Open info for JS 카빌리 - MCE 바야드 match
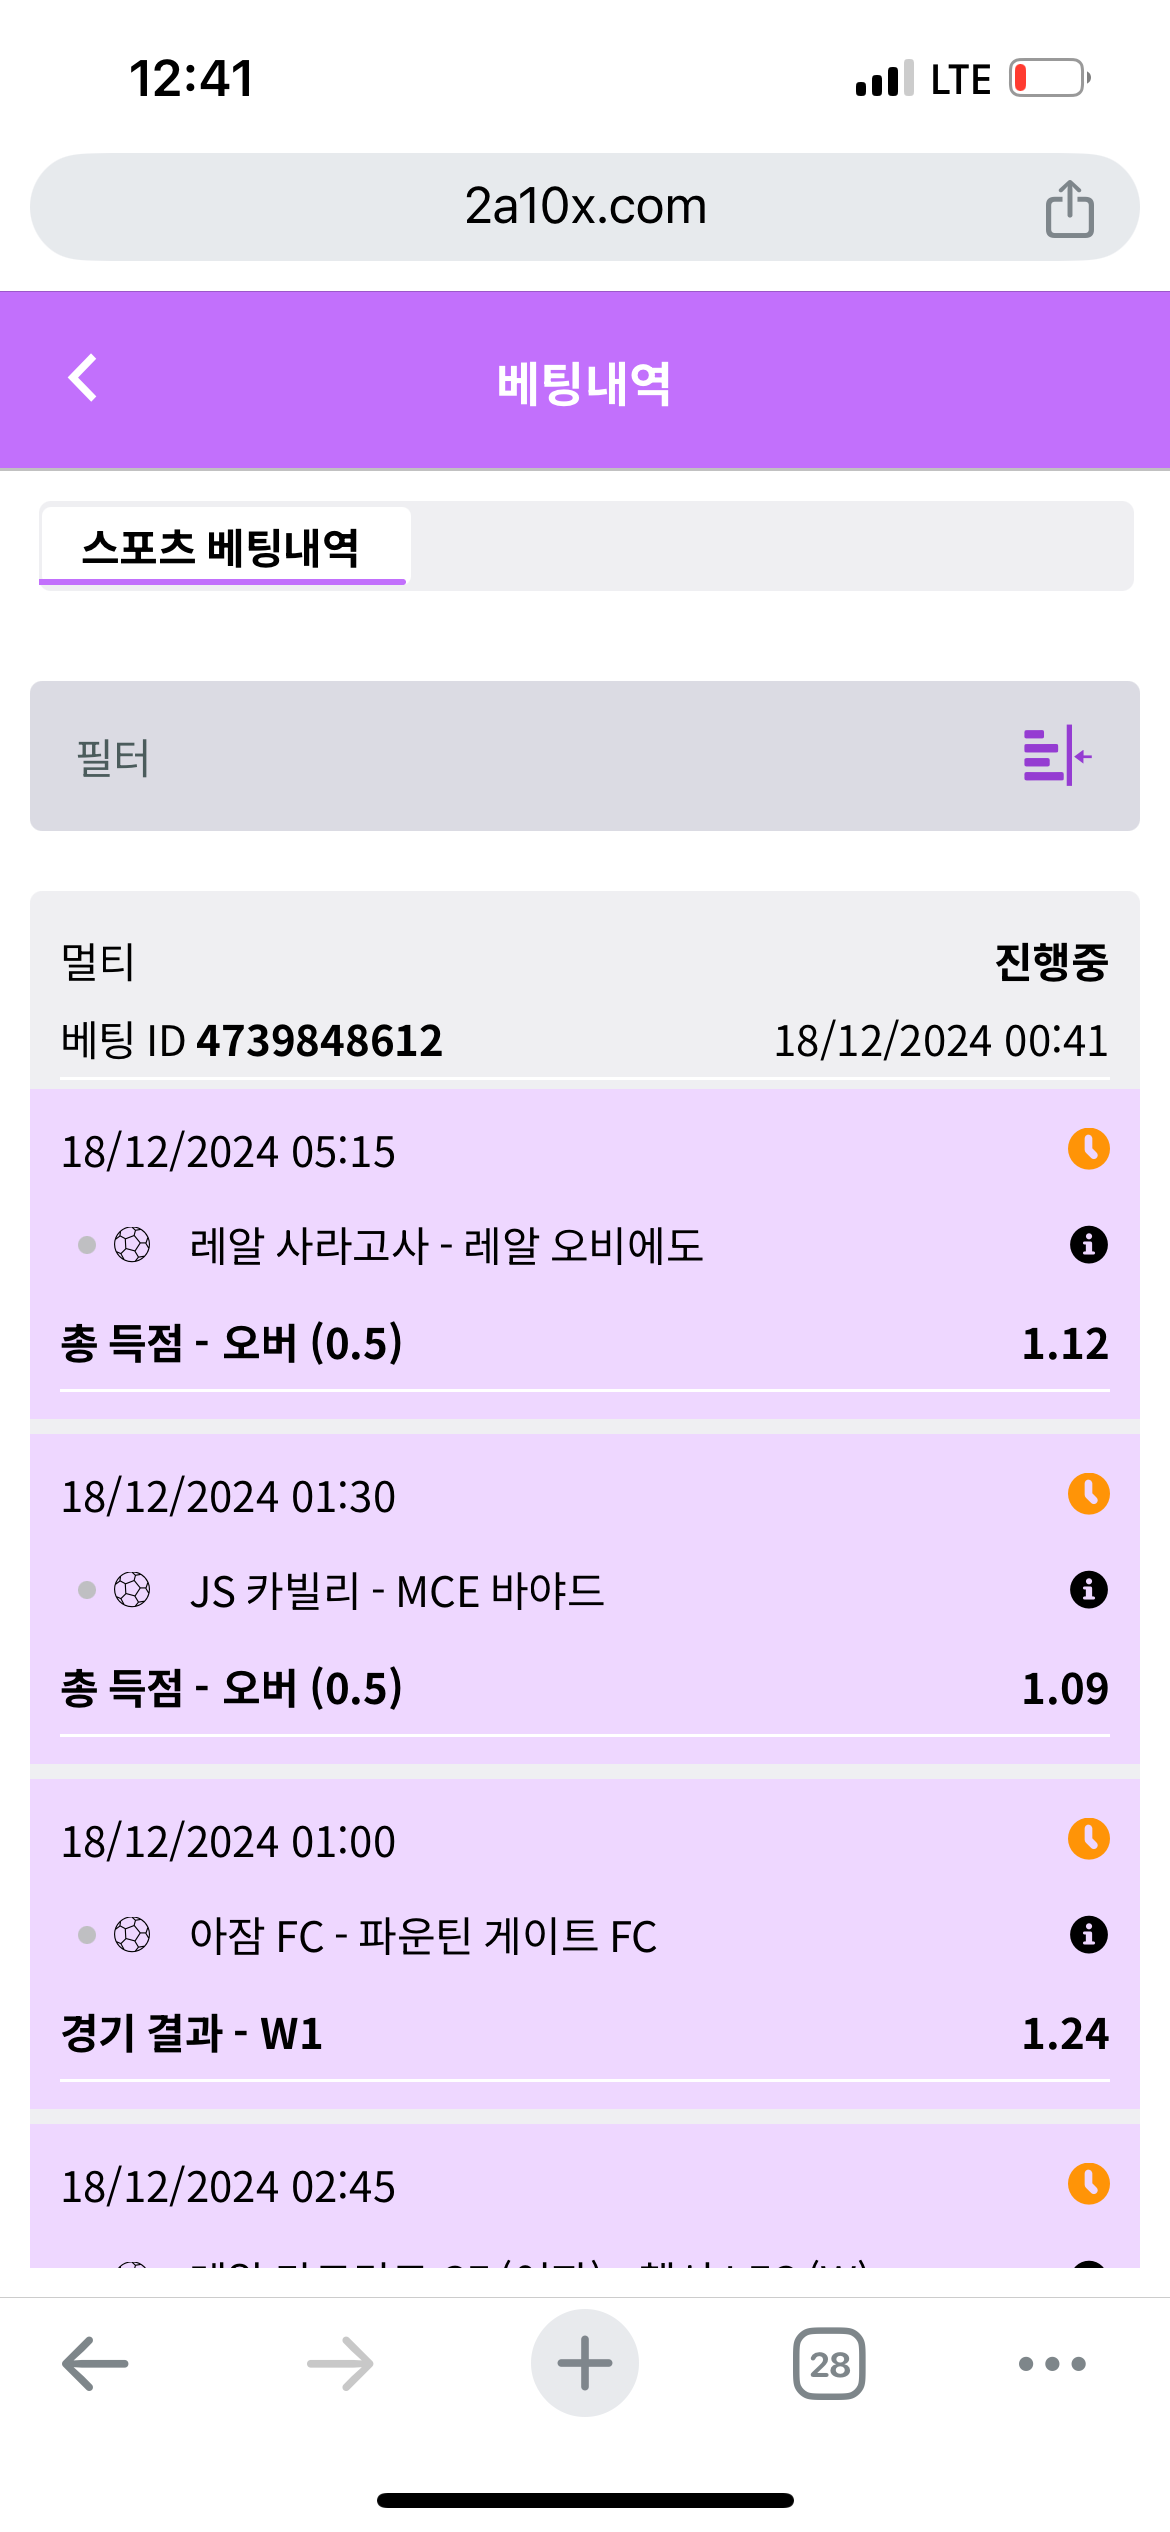 (x=1088, y=1590)
